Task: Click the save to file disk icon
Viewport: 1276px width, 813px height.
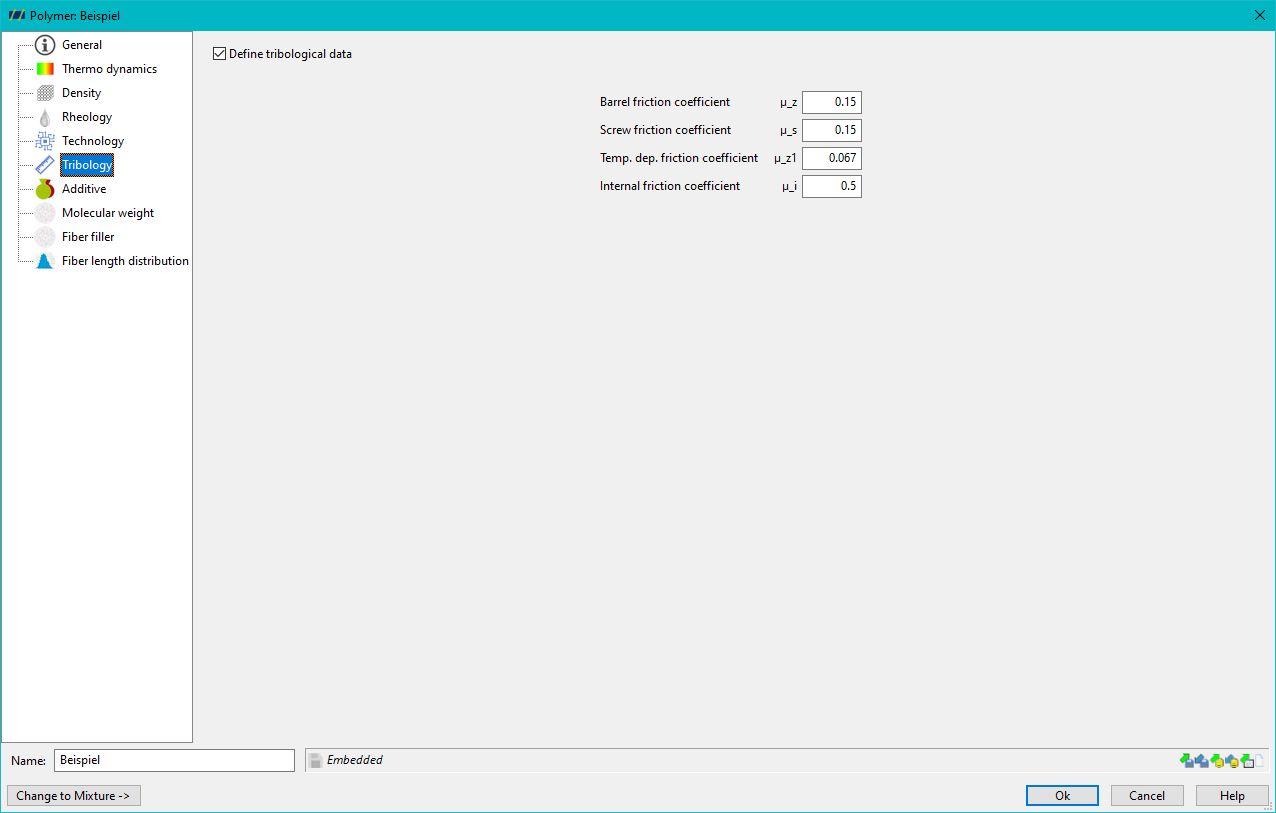Action: 1202,761
